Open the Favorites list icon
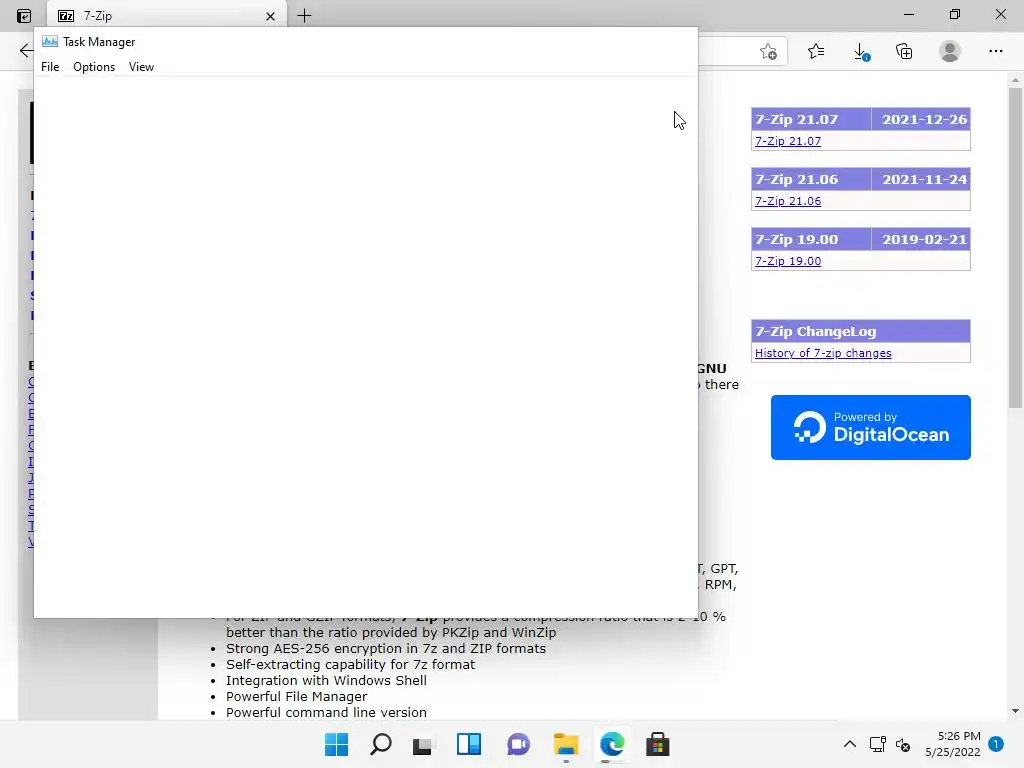 (816, 51)
